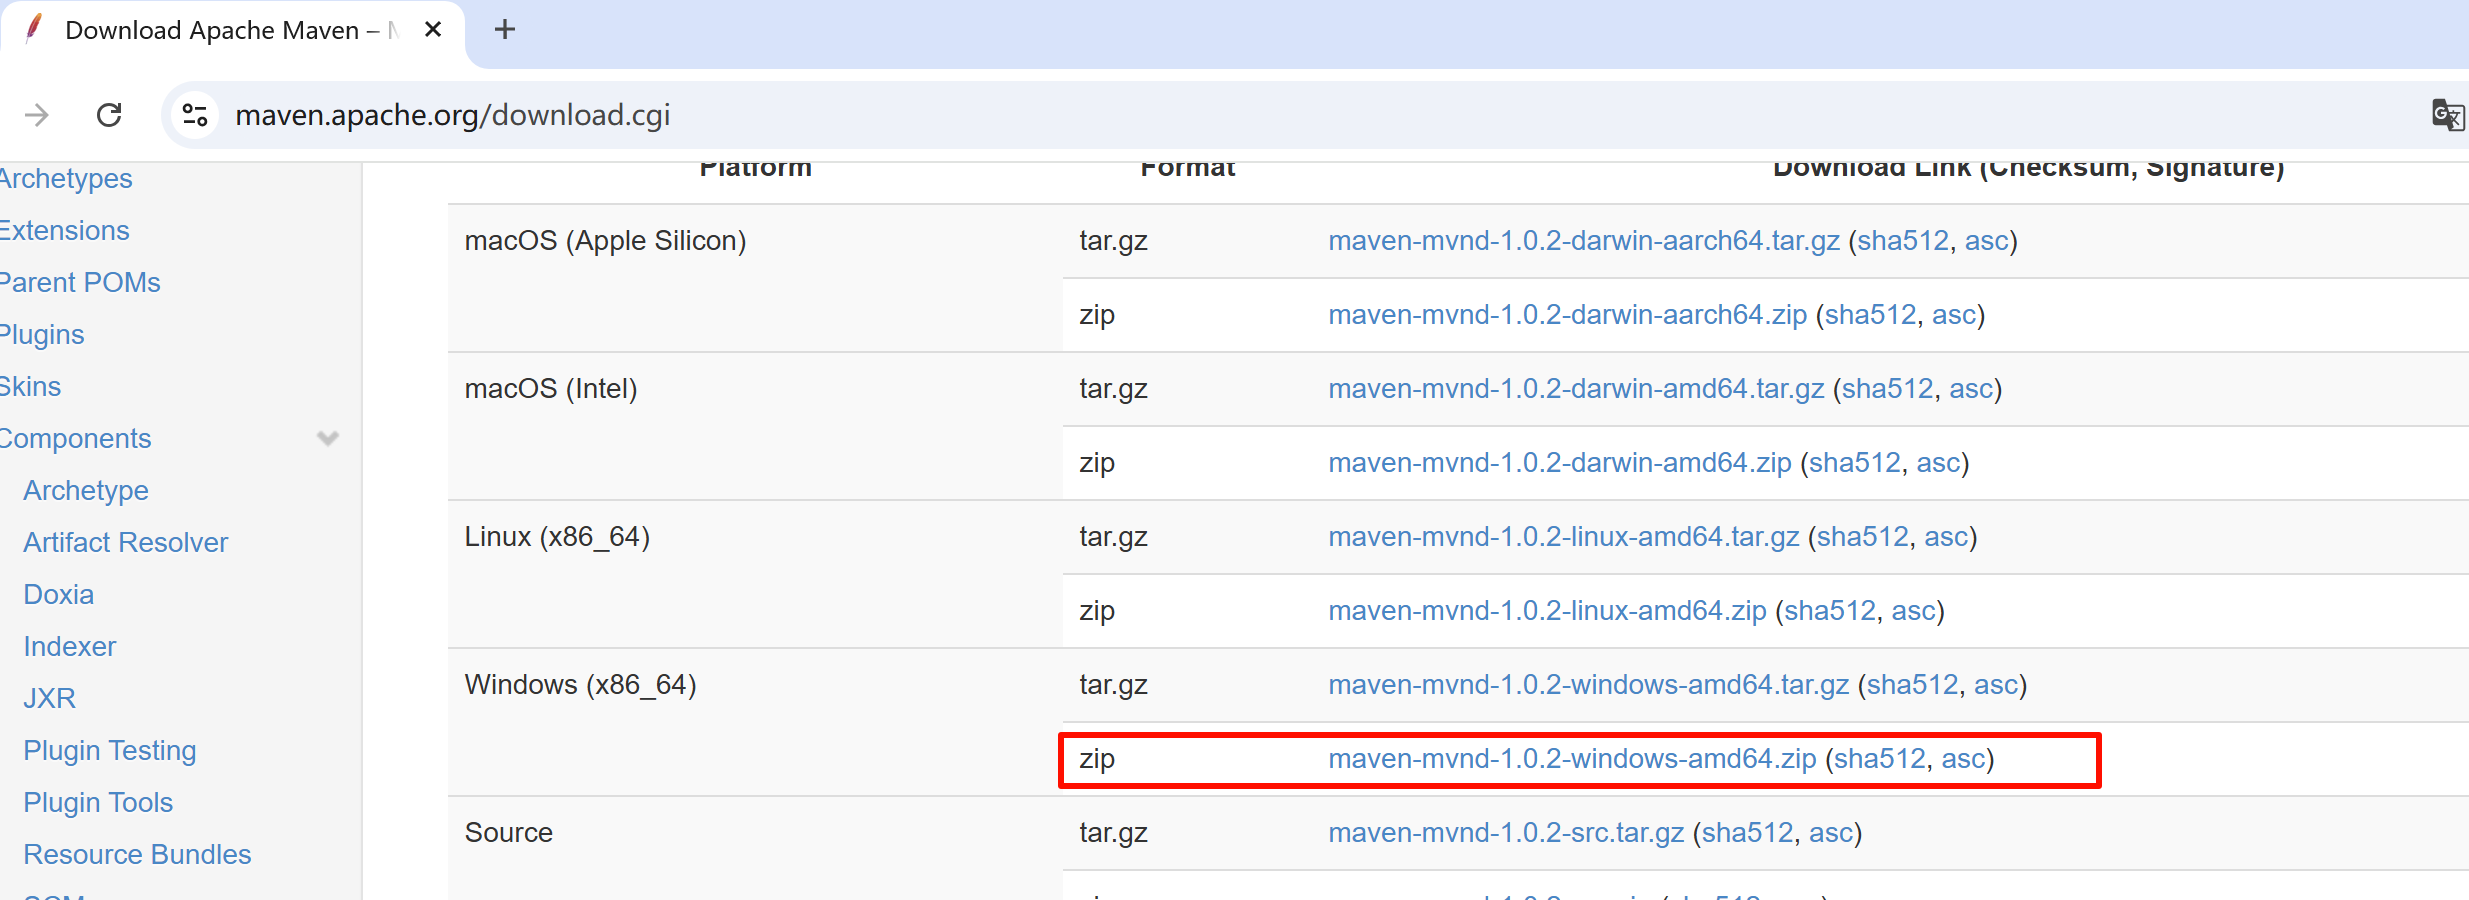Go to Parent POMs

(79, 282)
